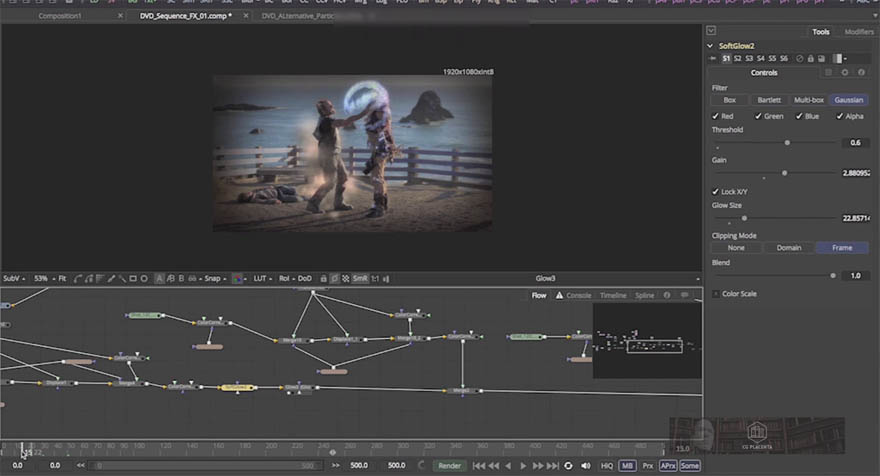Open the Spline tab

(644, 295)
